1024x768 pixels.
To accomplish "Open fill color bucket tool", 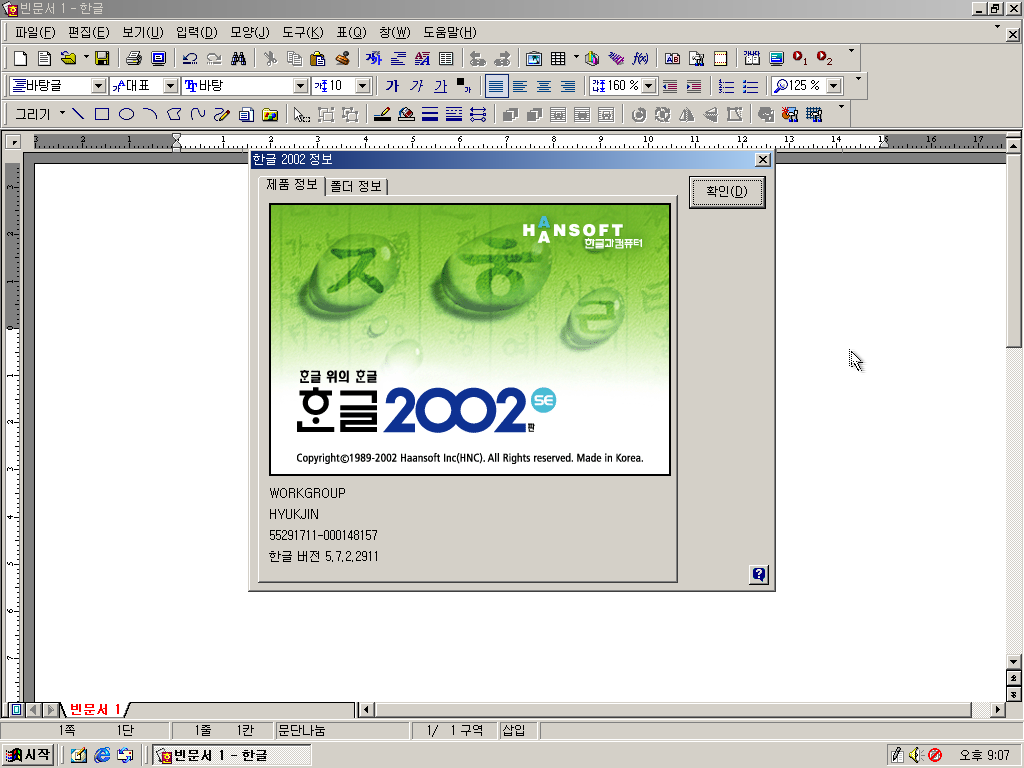I will click(x=406, y=114).
